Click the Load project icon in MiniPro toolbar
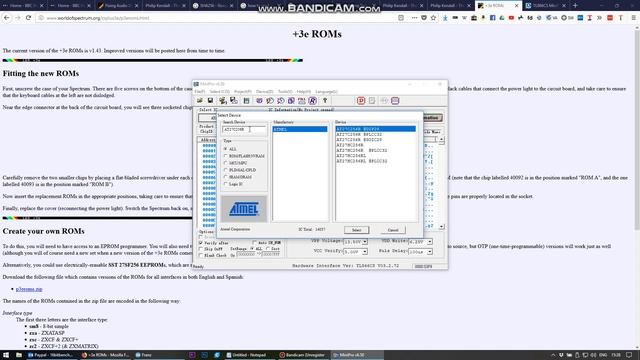Image resolution: width=640 pixels, height=360 pixels. point(222,100)
